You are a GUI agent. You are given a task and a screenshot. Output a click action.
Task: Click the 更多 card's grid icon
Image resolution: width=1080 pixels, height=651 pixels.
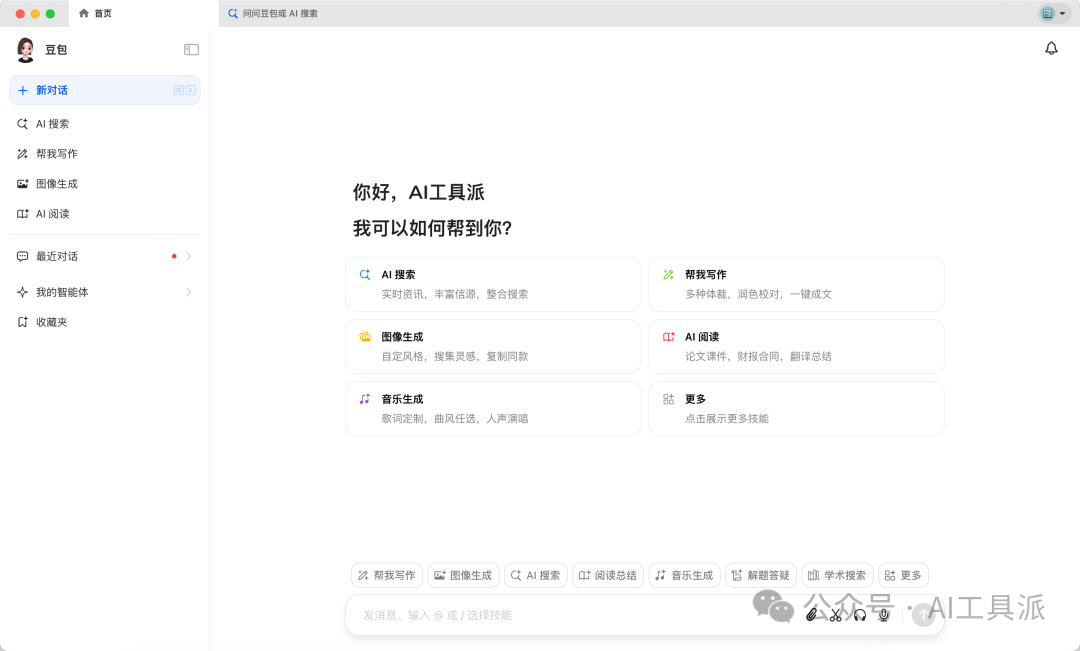click(668, 399)
